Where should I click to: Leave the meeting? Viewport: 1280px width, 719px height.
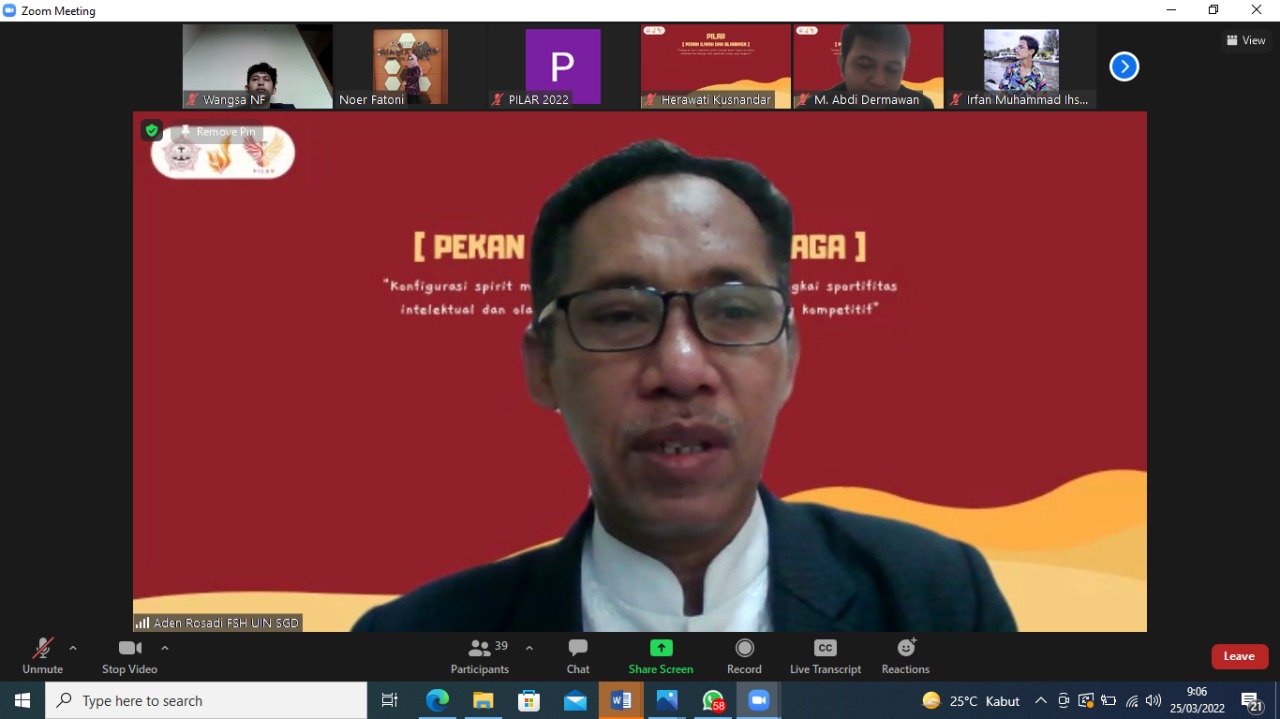(1239, 656)
